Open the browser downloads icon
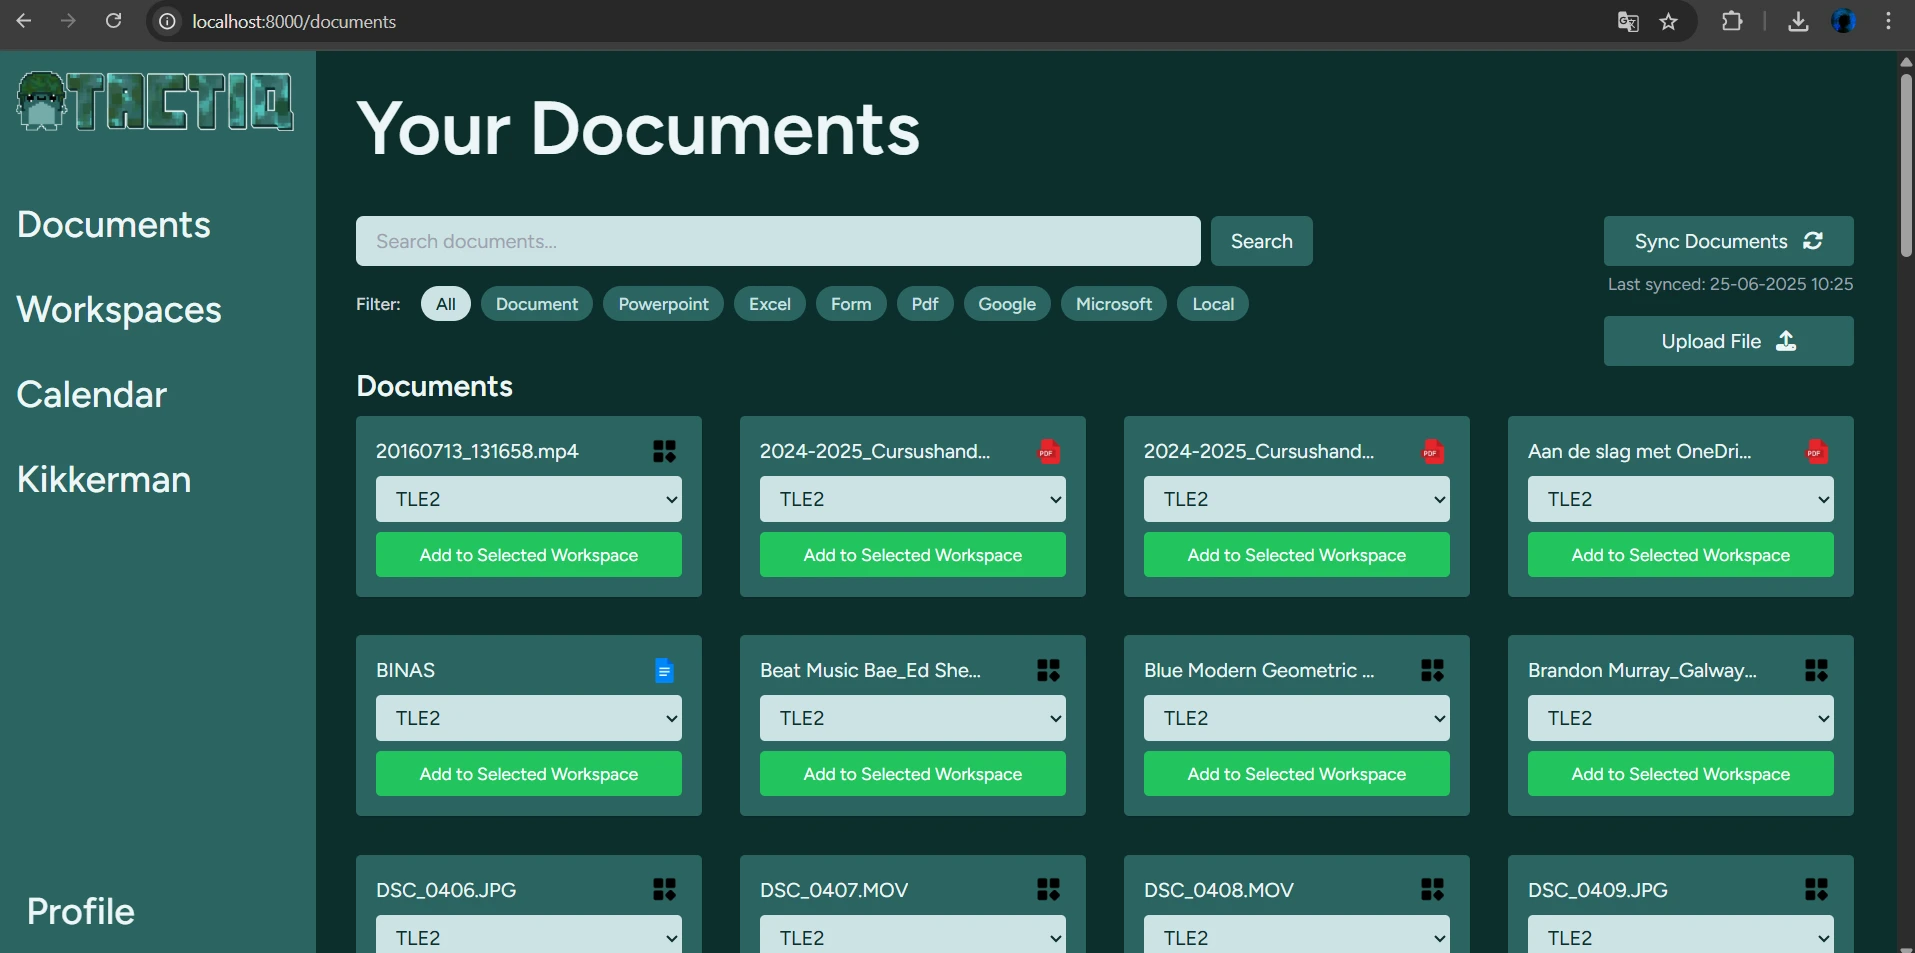 [x=1798, y=22]
